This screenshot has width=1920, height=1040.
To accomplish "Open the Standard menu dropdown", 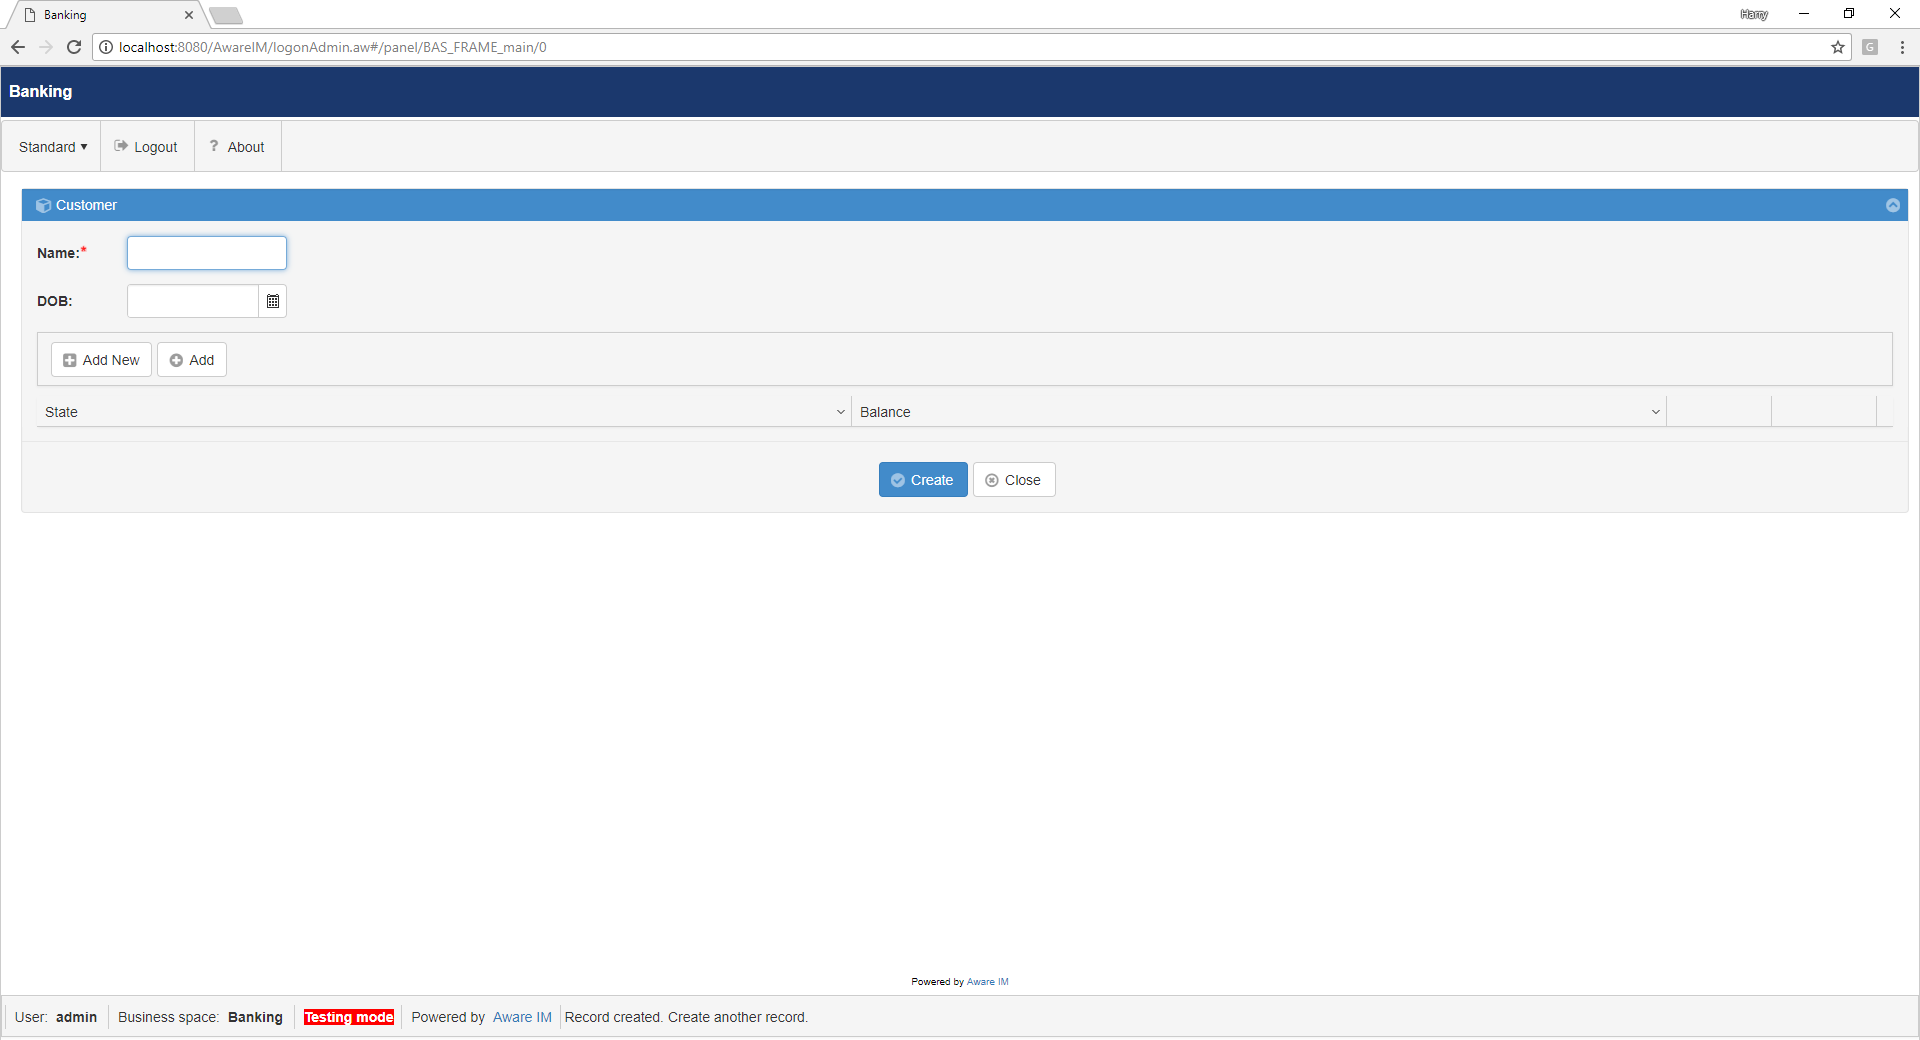I will [52, 147].
